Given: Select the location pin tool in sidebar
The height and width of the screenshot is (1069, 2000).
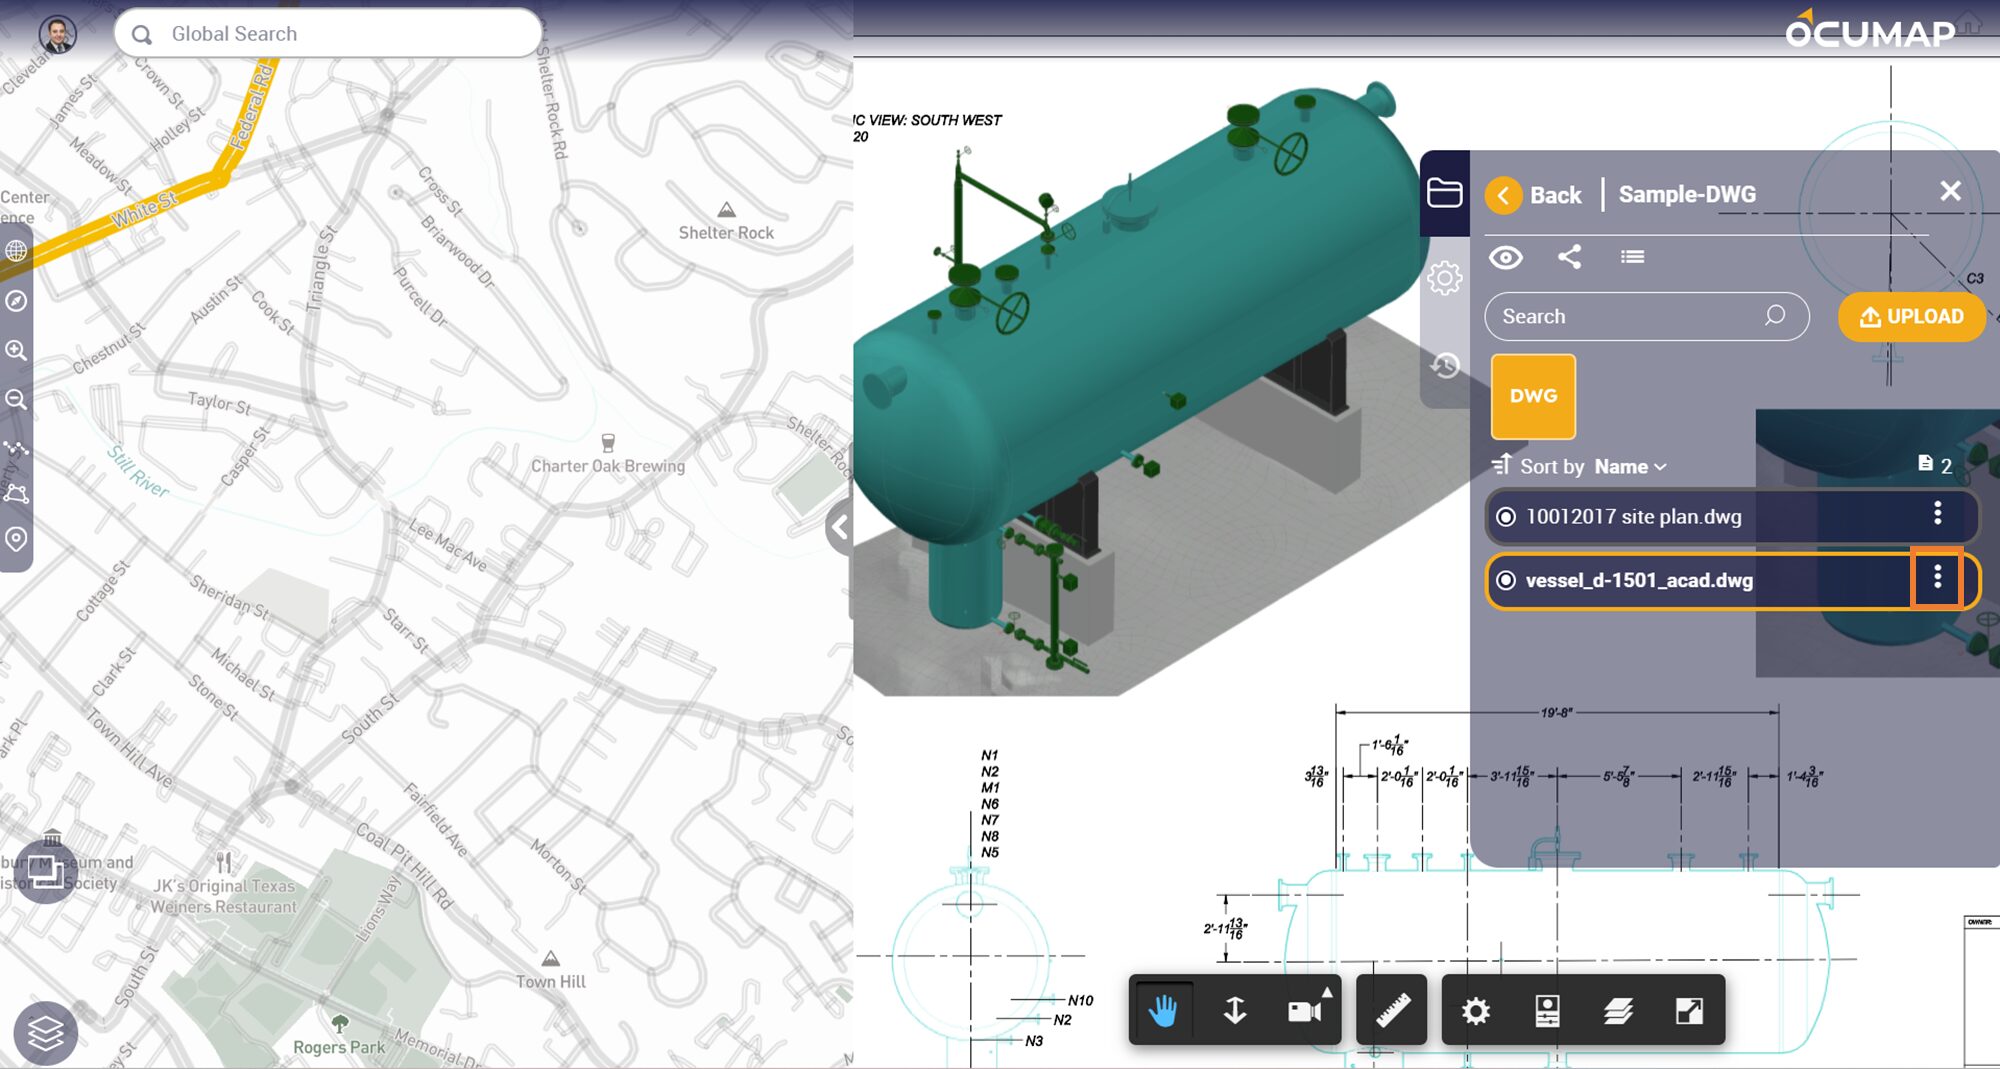Looking at the screenshot, I should 16,539.
